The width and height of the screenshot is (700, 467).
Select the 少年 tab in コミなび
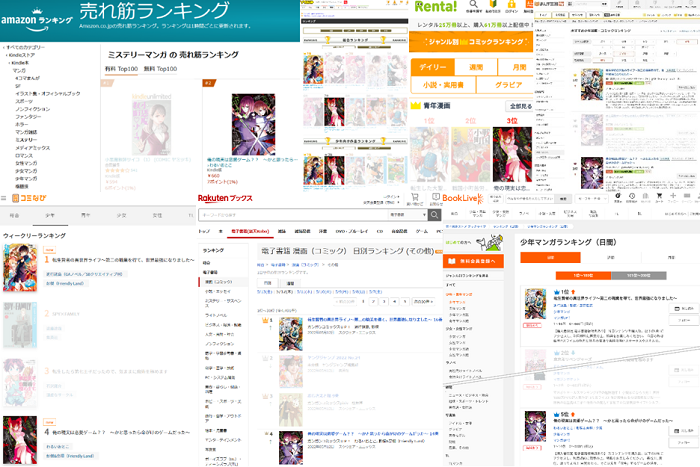pos(50,215)
